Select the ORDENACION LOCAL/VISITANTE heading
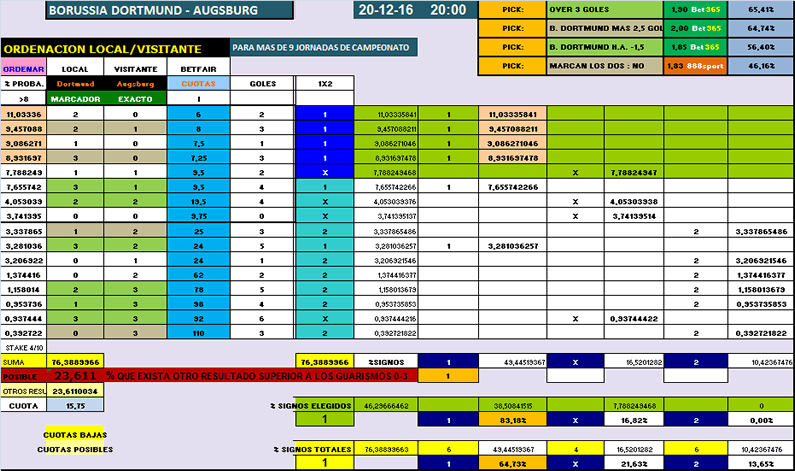Image resolution: width=795 pixels, height=471 pixels. pos(115,49)
